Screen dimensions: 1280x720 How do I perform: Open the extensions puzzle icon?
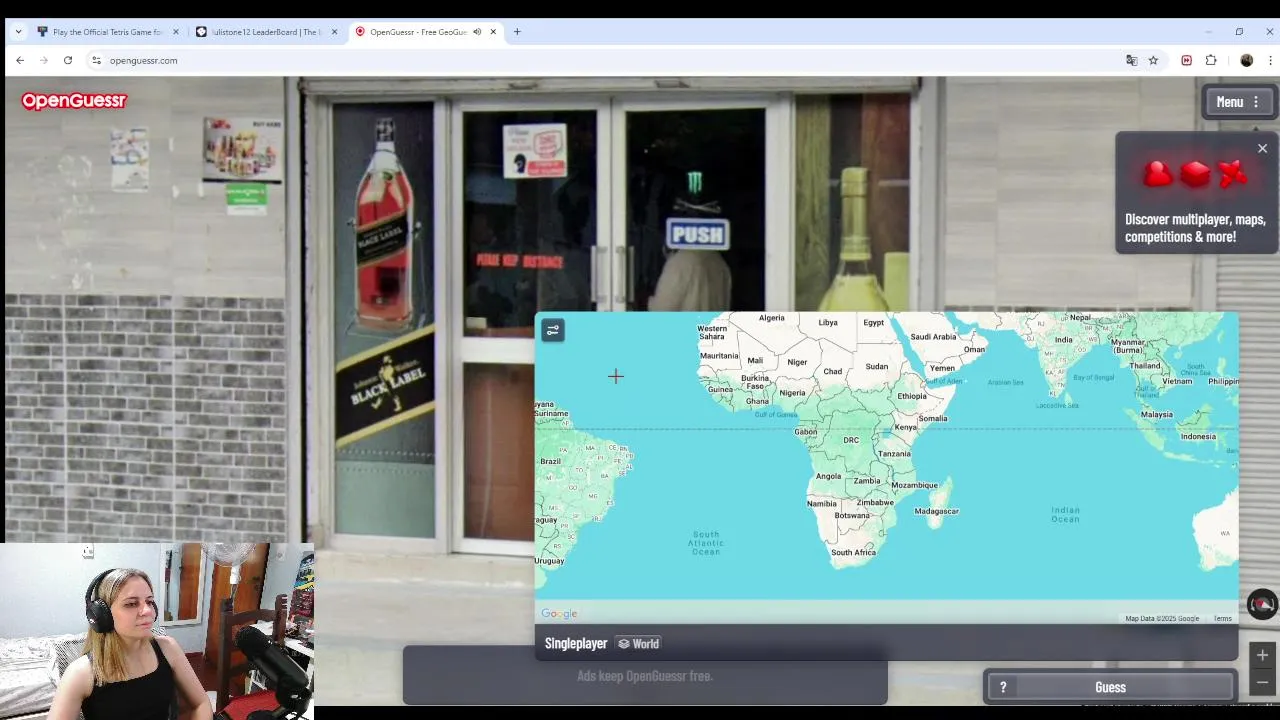1211,60
